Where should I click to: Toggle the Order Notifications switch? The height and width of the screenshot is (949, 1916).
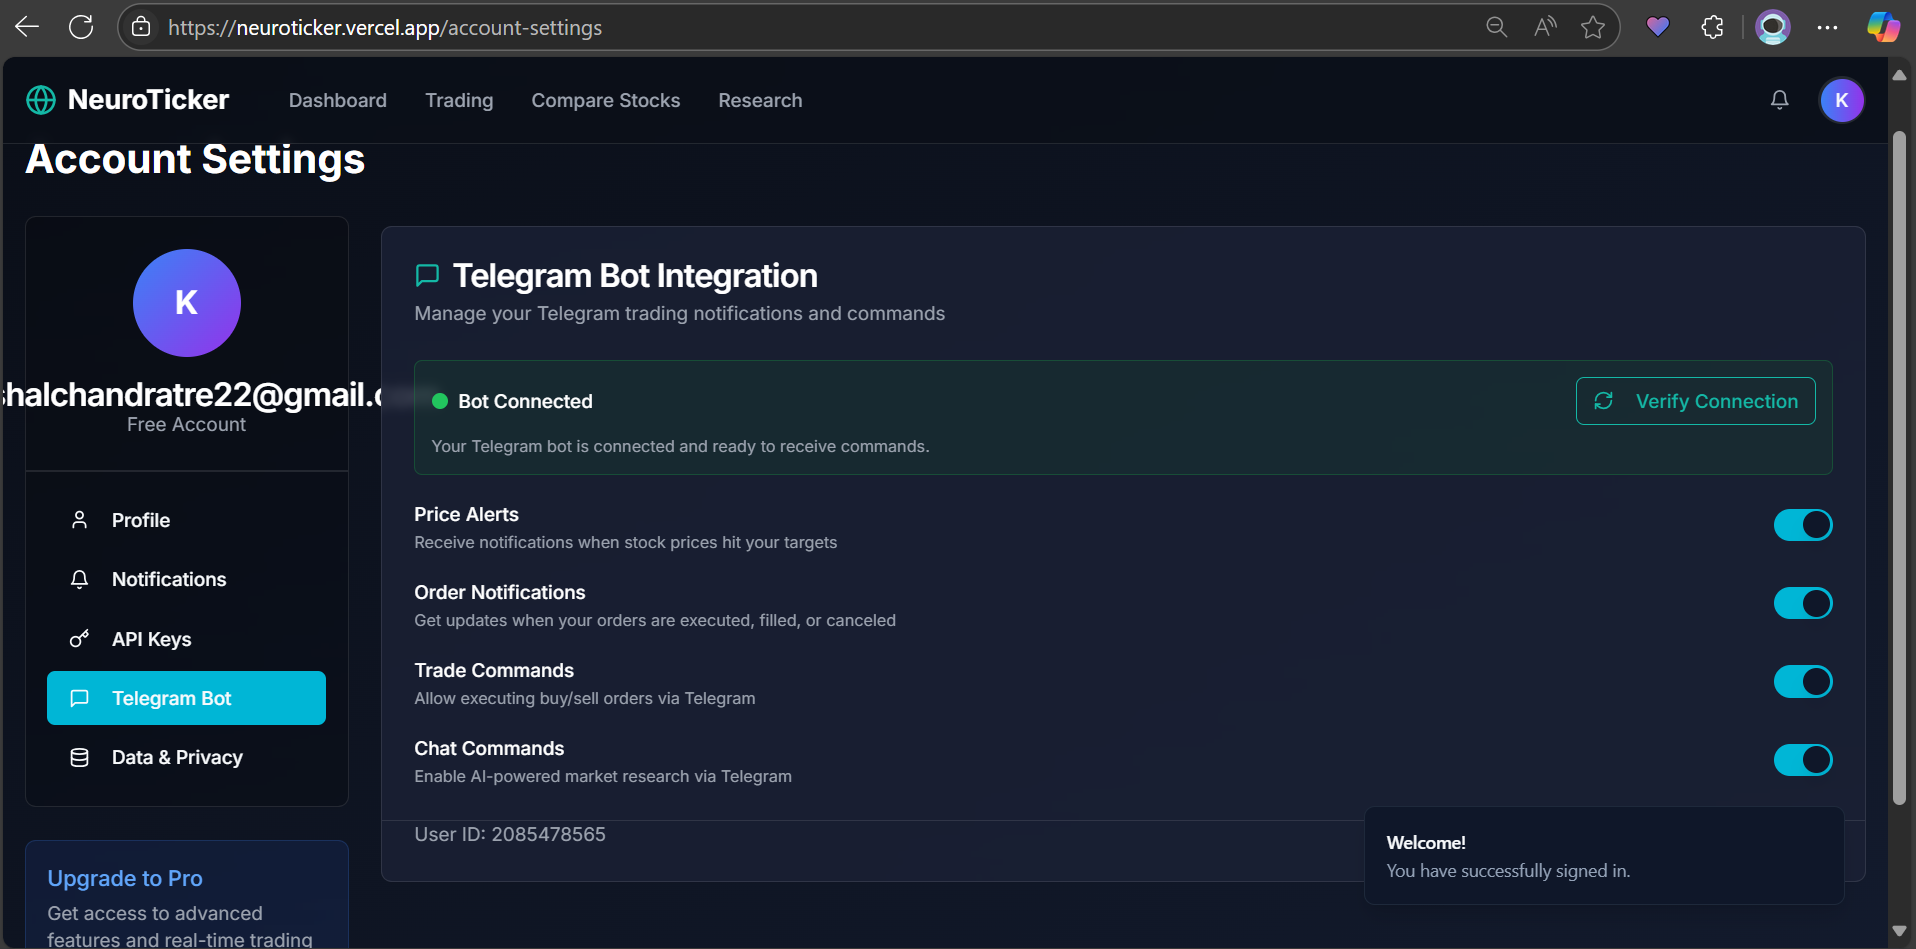tap(1803, 603)
